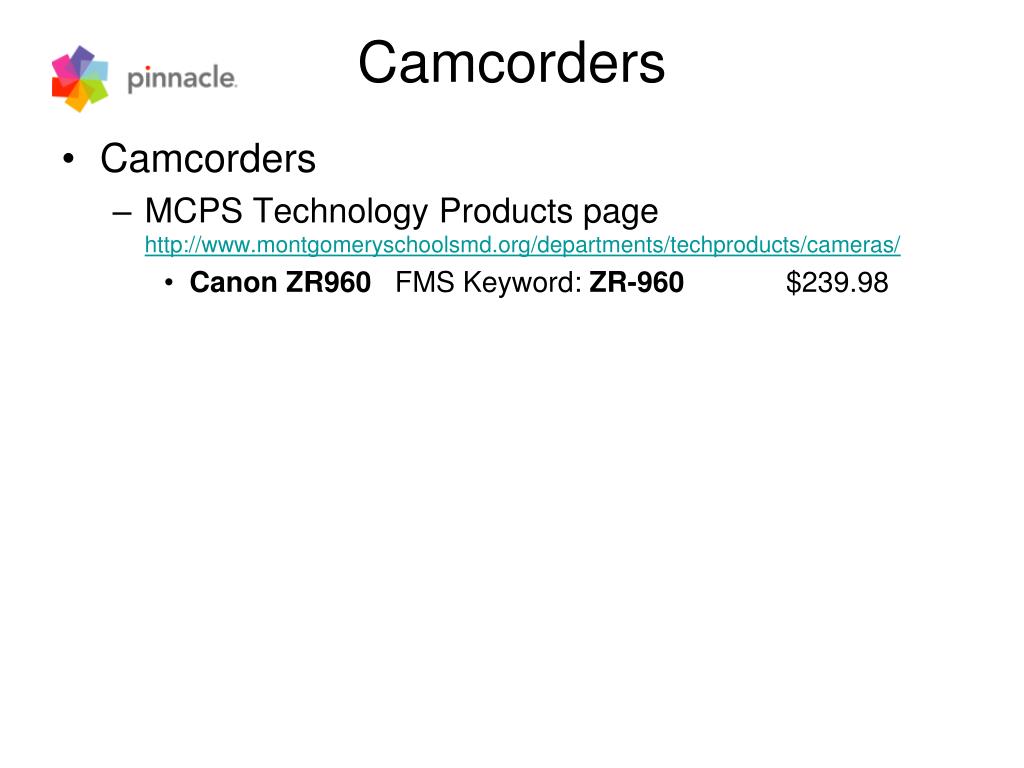The height and width of the screenshot is (768, 1024).
Task: Click the FMS Keyword label
Action: 488,283
